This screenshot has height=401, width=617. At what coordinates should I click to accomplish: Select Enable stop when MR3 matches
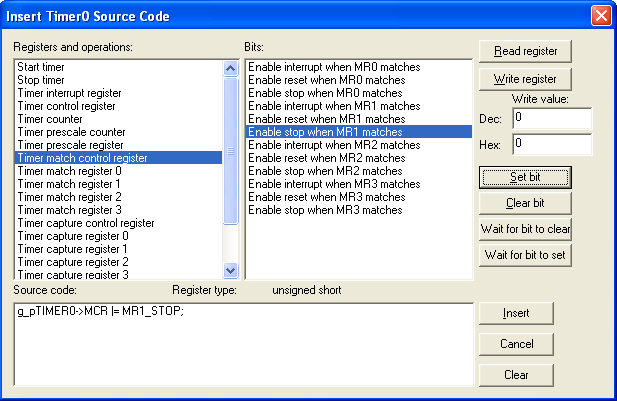(x=359, y=210)
